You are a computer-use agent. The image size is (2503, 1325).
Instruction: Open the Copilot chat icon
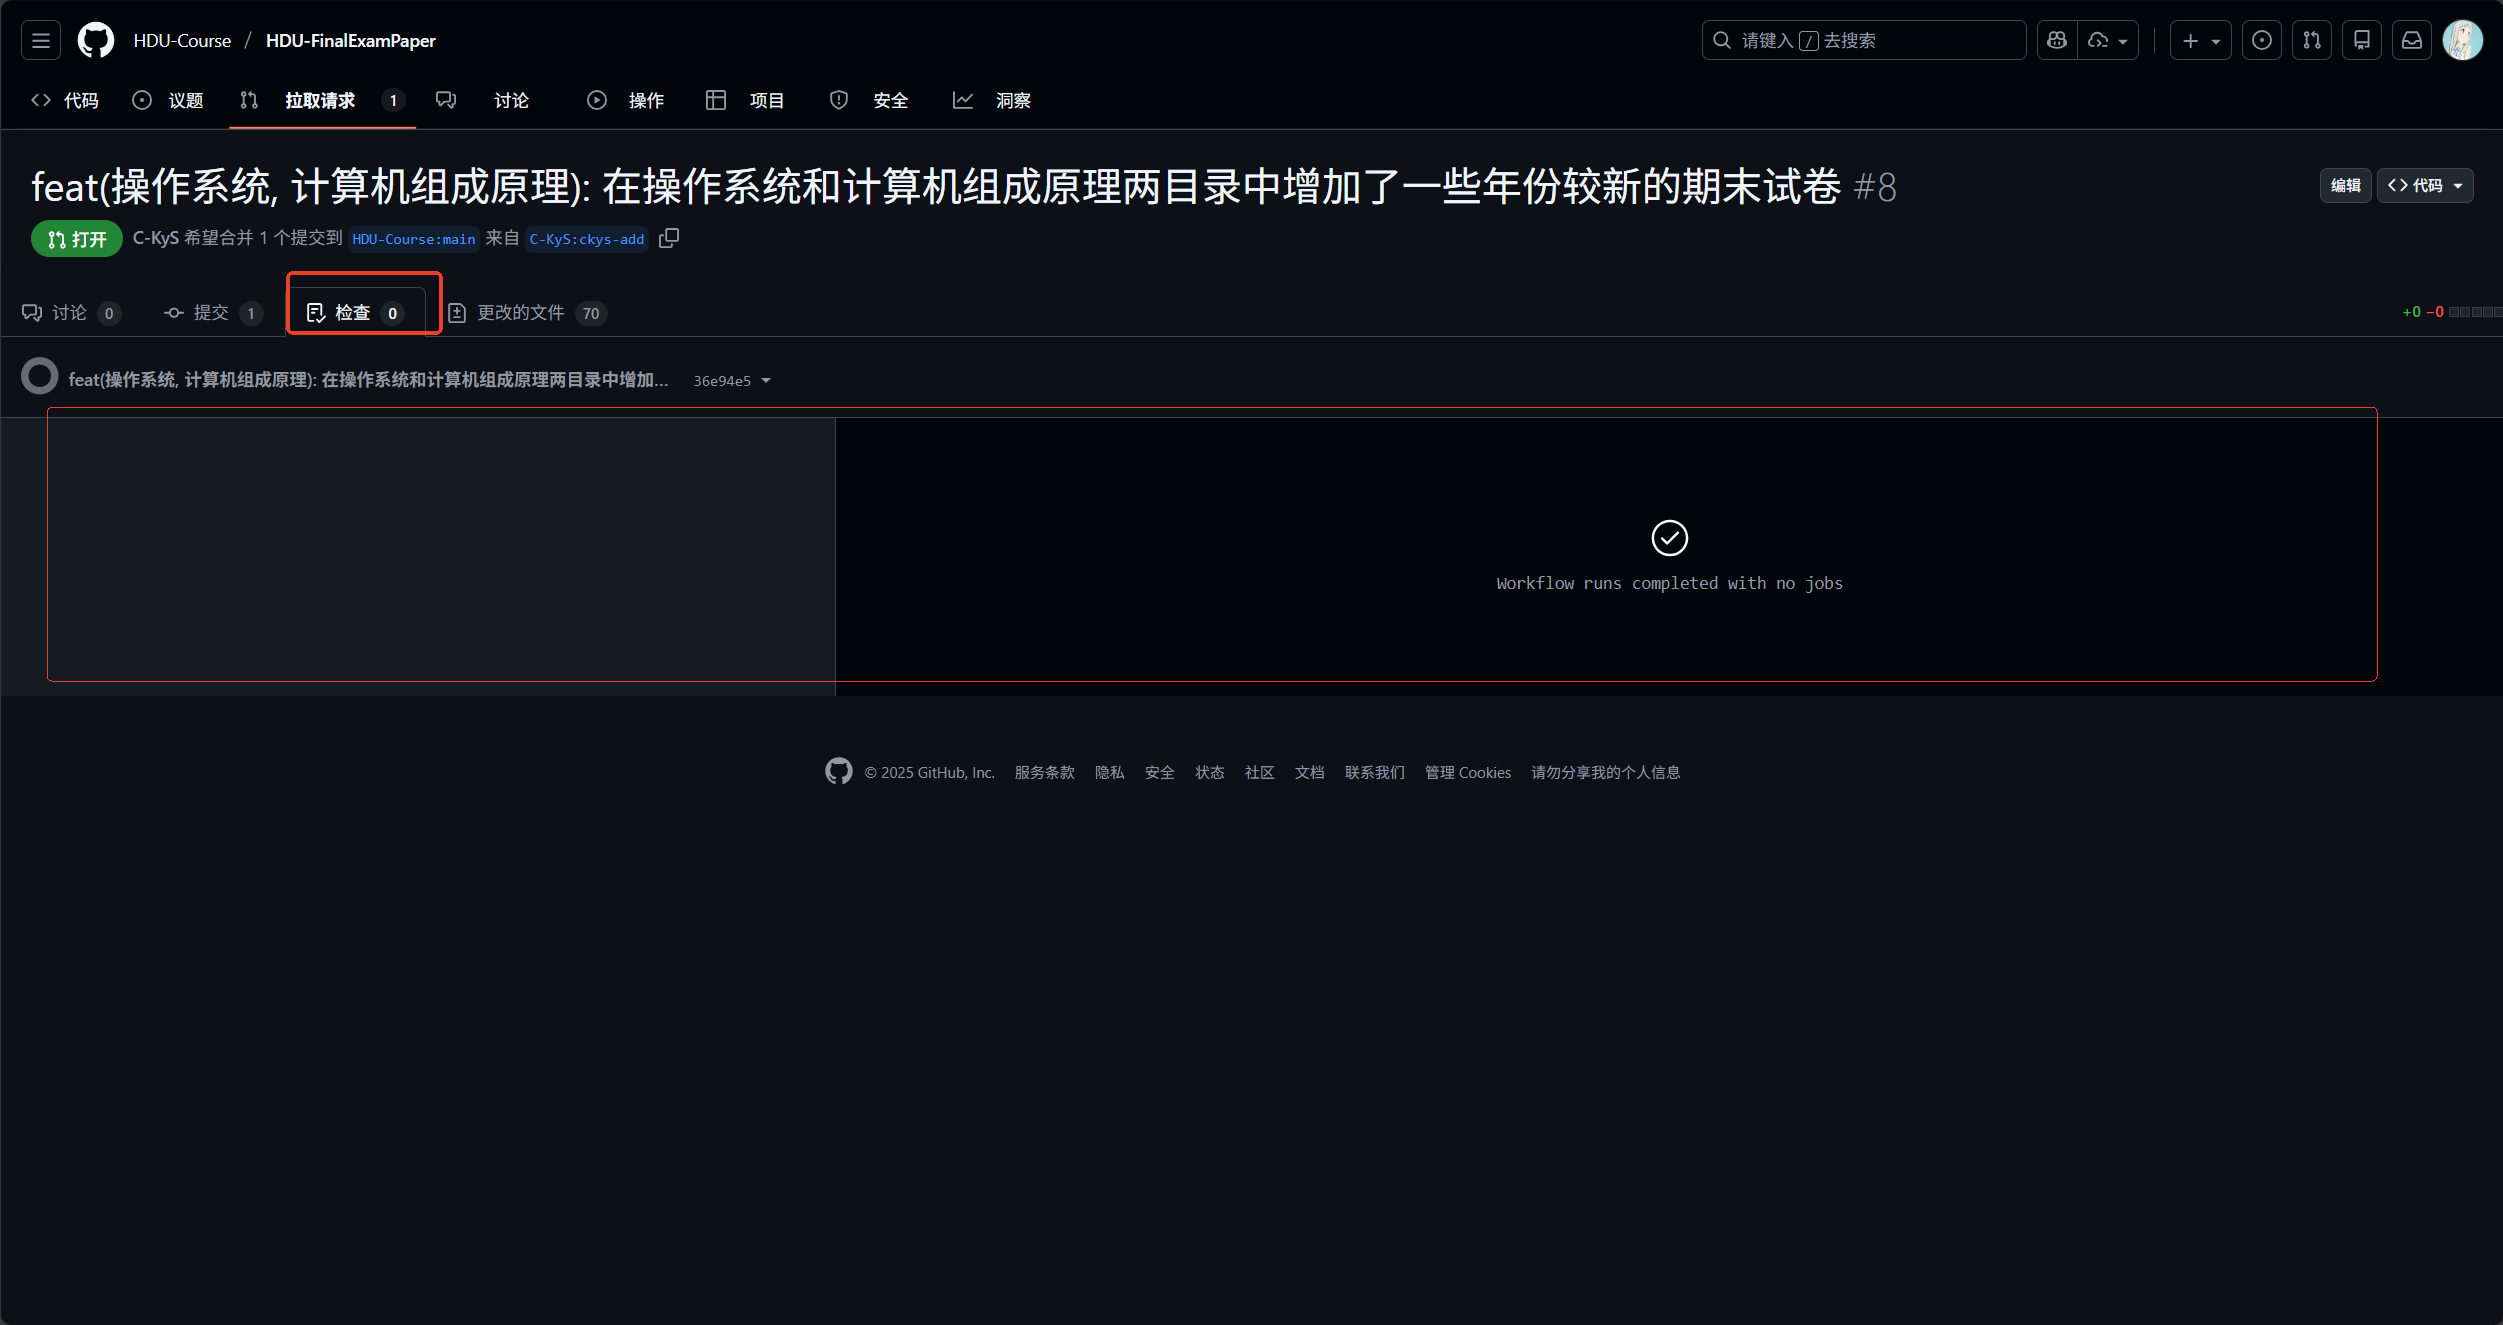(2057, 40)
